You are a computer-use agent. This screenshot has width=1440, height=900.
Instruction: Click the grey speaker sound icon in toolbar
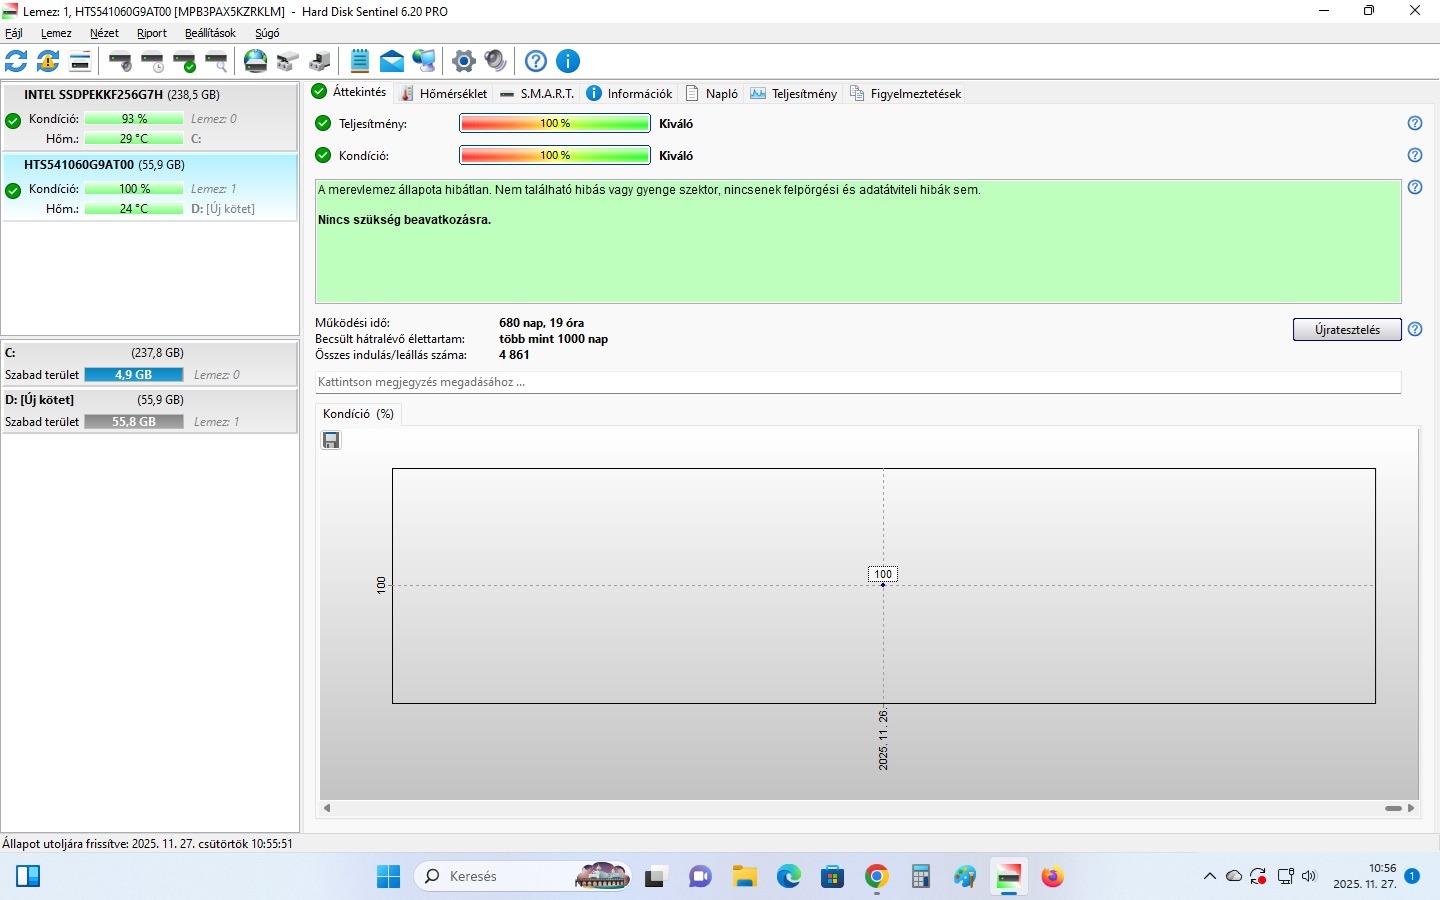tap(496, 61)
